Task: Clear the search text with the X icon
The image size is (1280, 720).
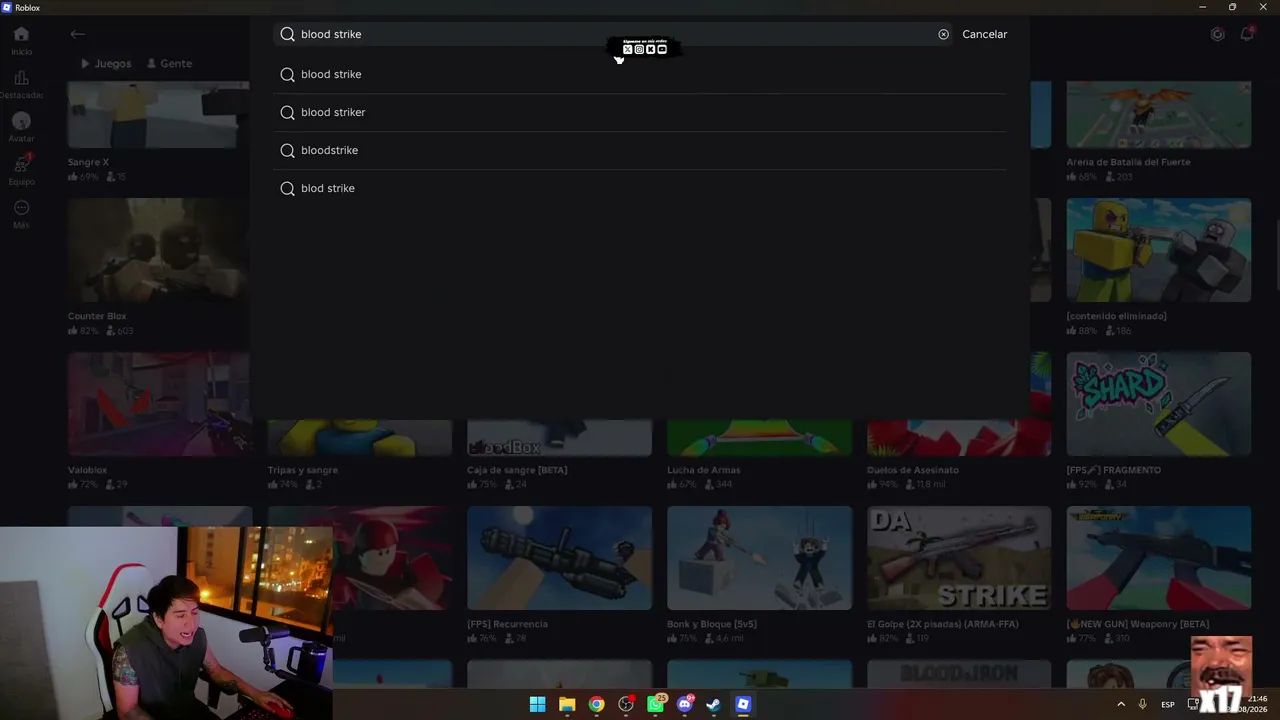Action: pos(943,34)
